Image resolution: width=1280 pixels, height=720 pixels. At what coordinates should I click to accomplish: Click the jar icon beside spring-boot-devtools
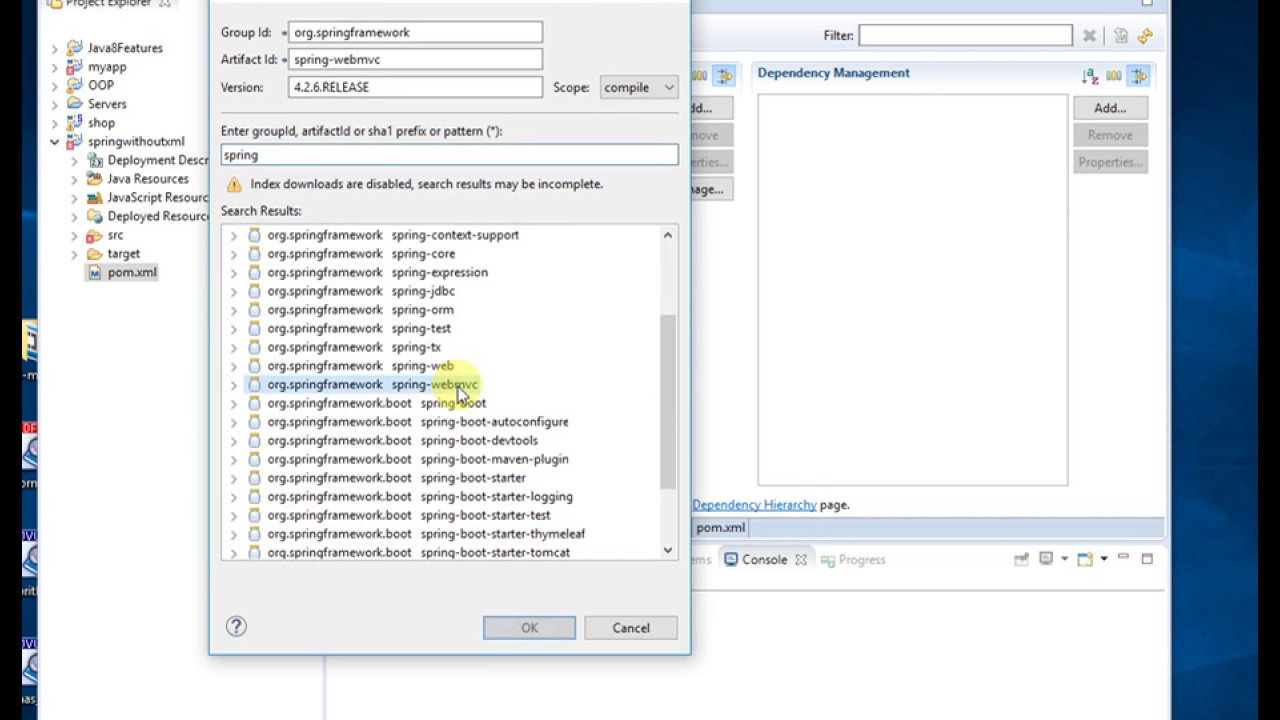[x=254, y=440]
